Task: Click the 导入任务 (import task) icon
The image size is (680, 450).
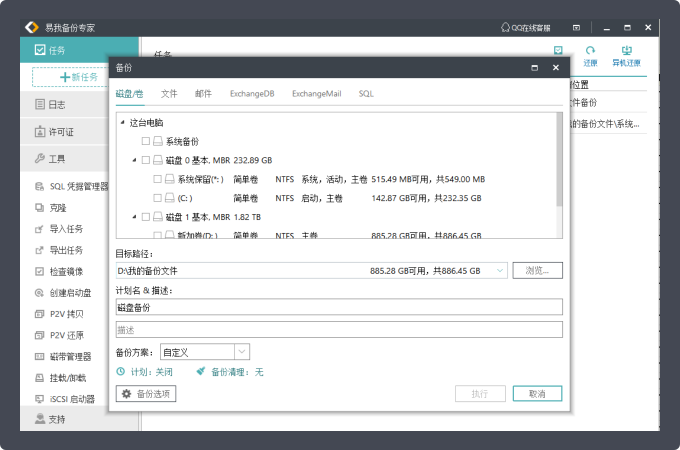Action: pos(39,228)
